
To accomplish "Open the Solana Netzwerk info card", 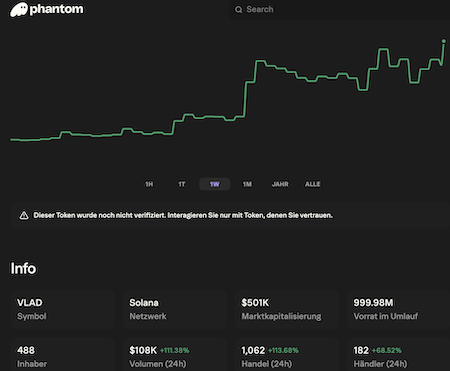I will [175, 310].
